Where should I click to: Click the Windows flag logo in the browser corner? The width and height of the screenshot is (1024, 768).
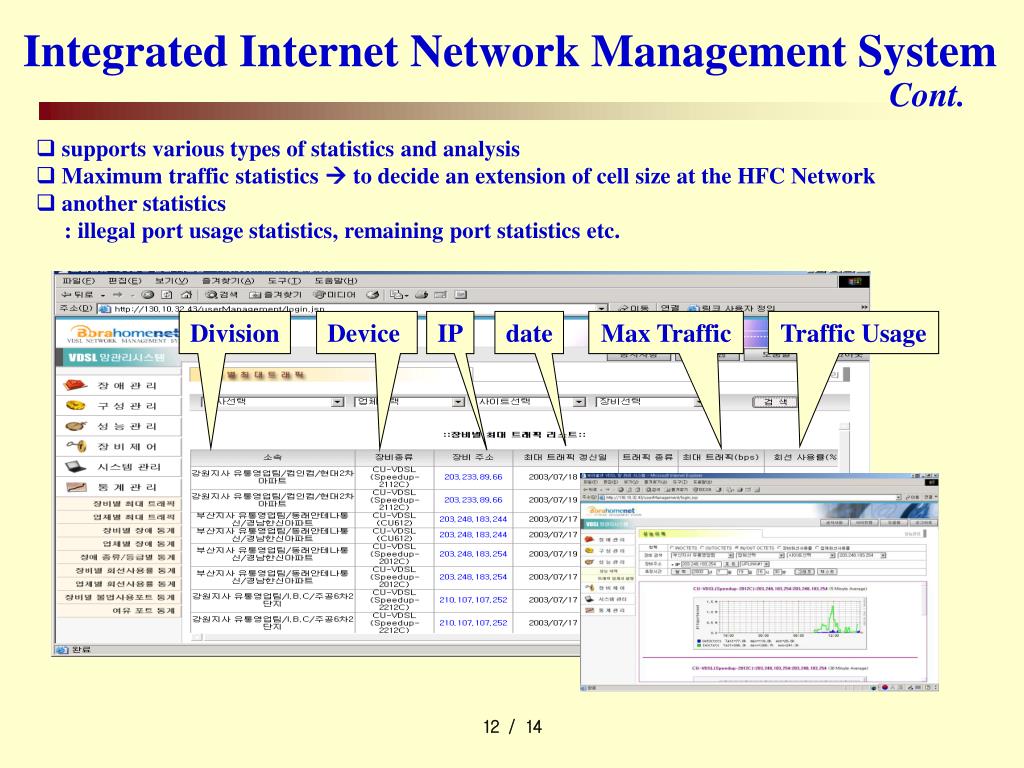[x=855, y=281]
